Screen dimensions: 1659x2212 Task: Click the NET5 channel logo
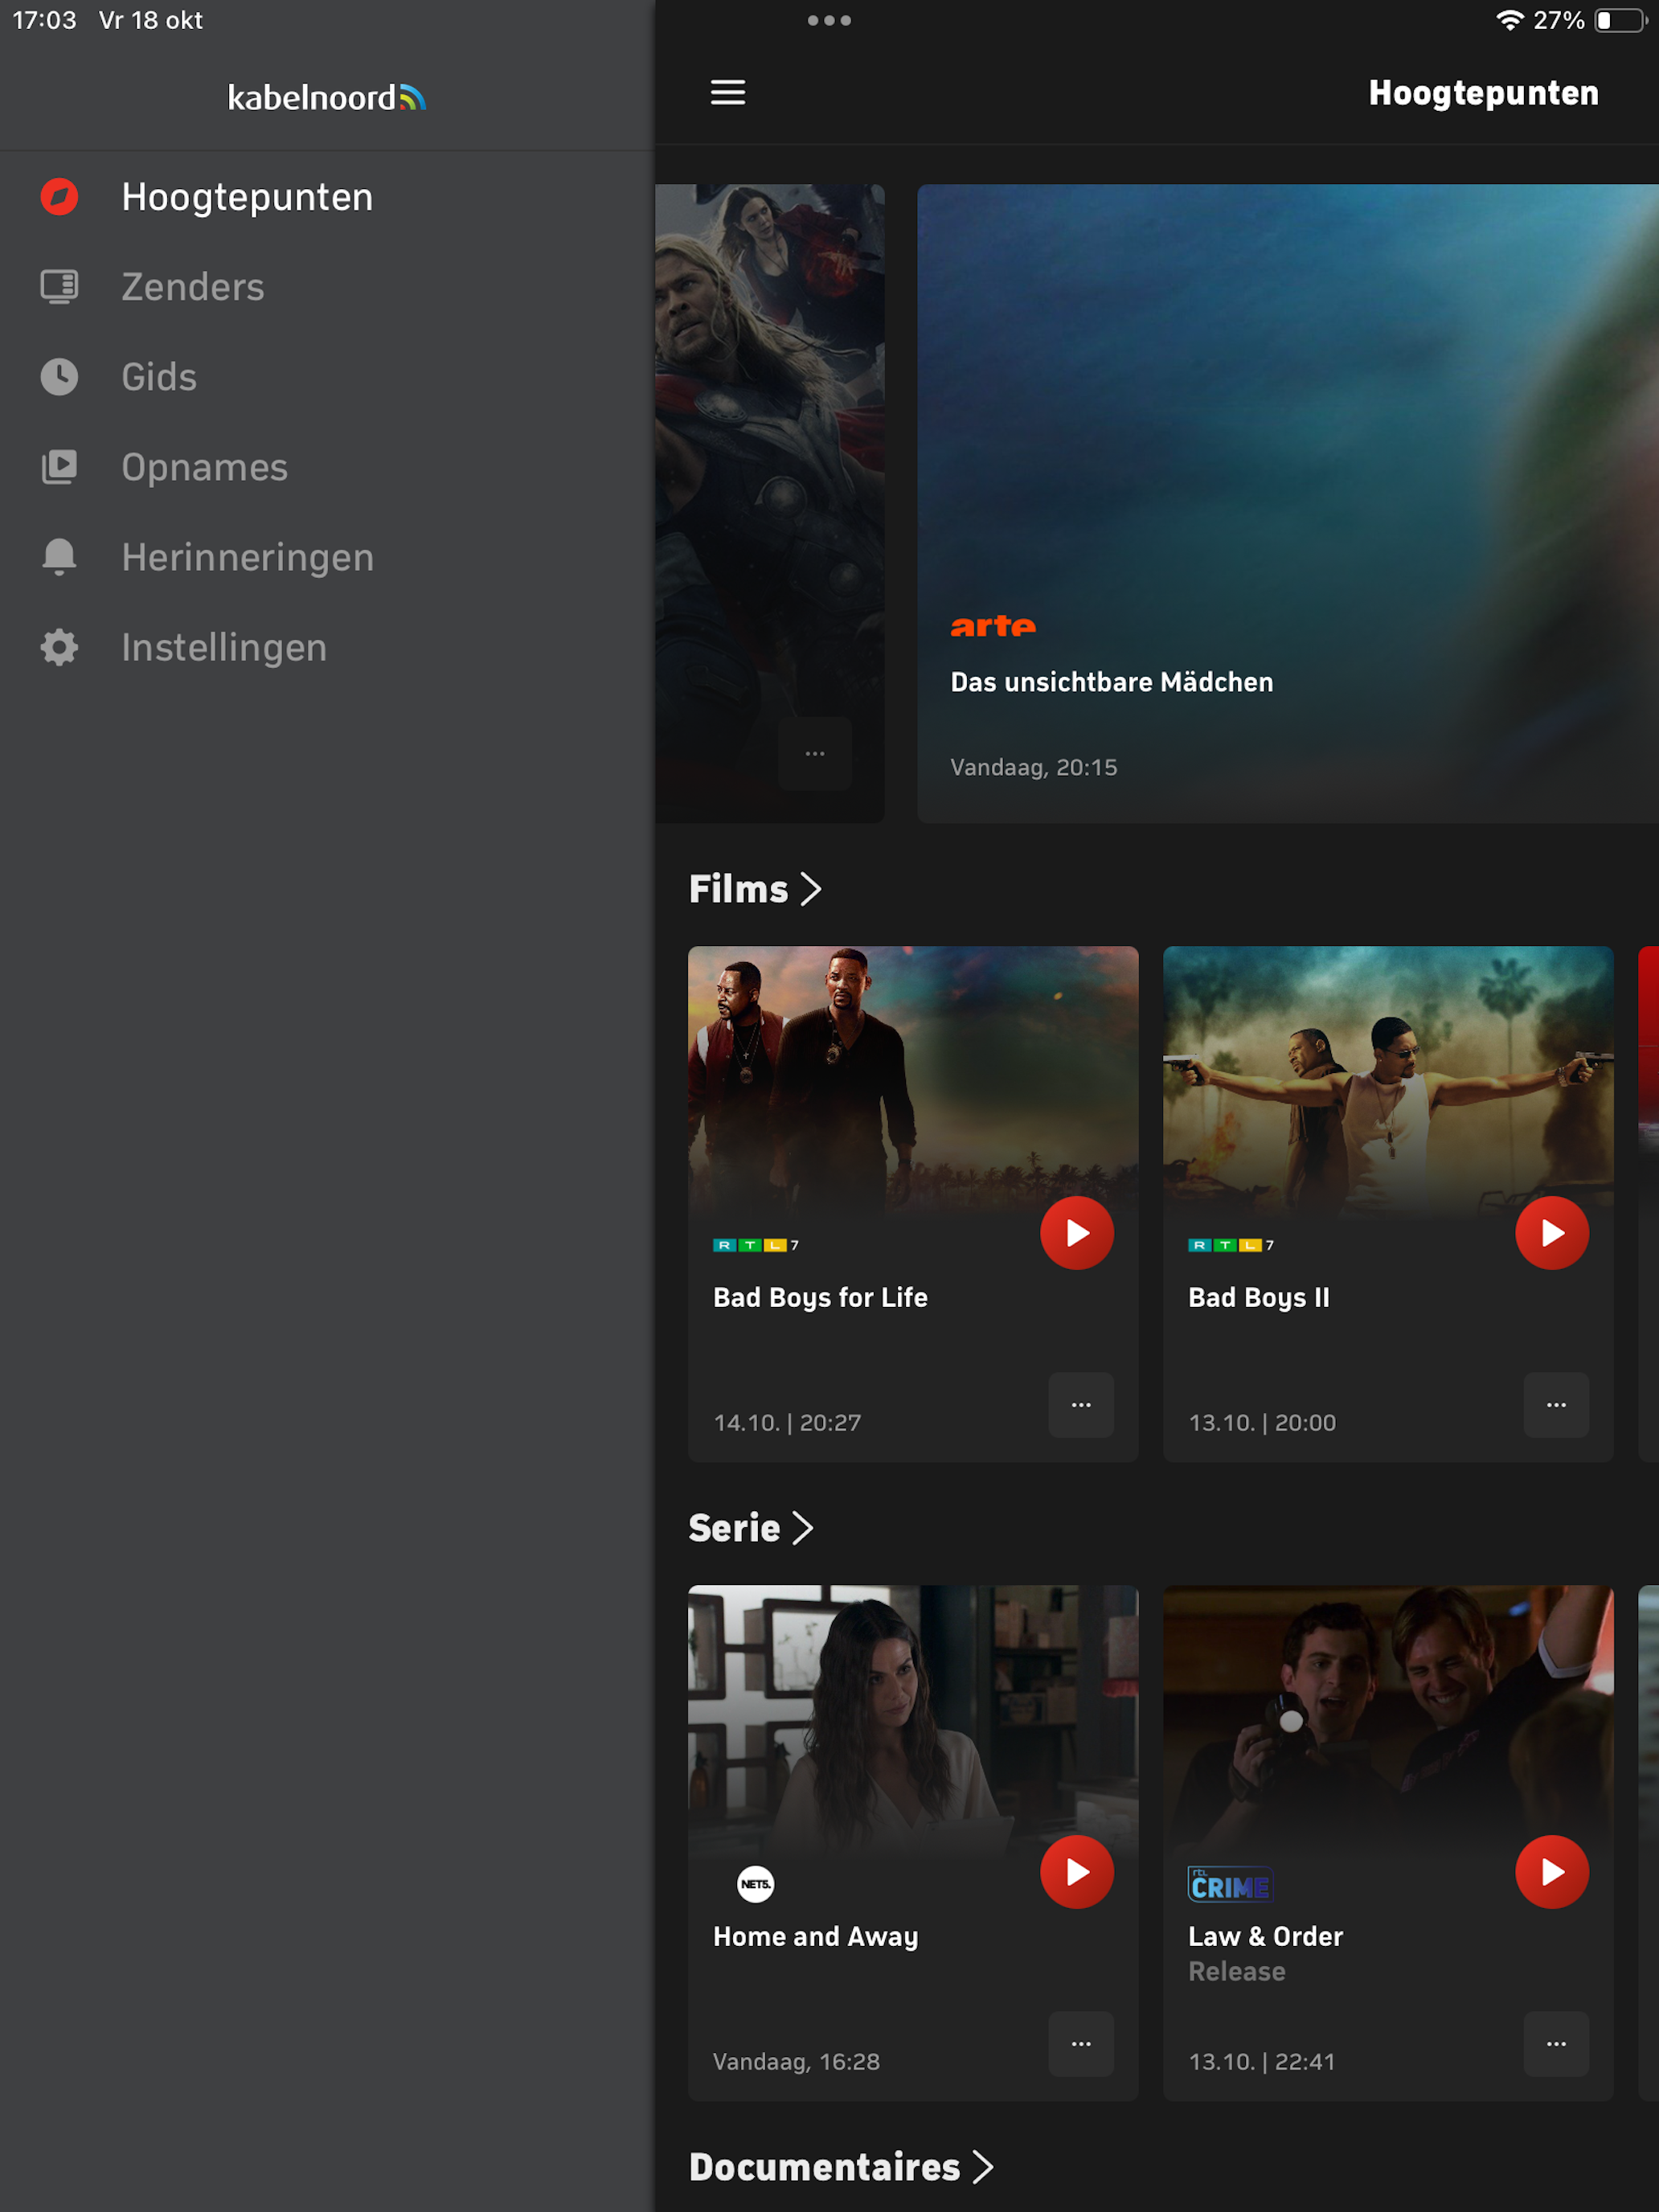pyautogui.click(x=755, y=1884)
